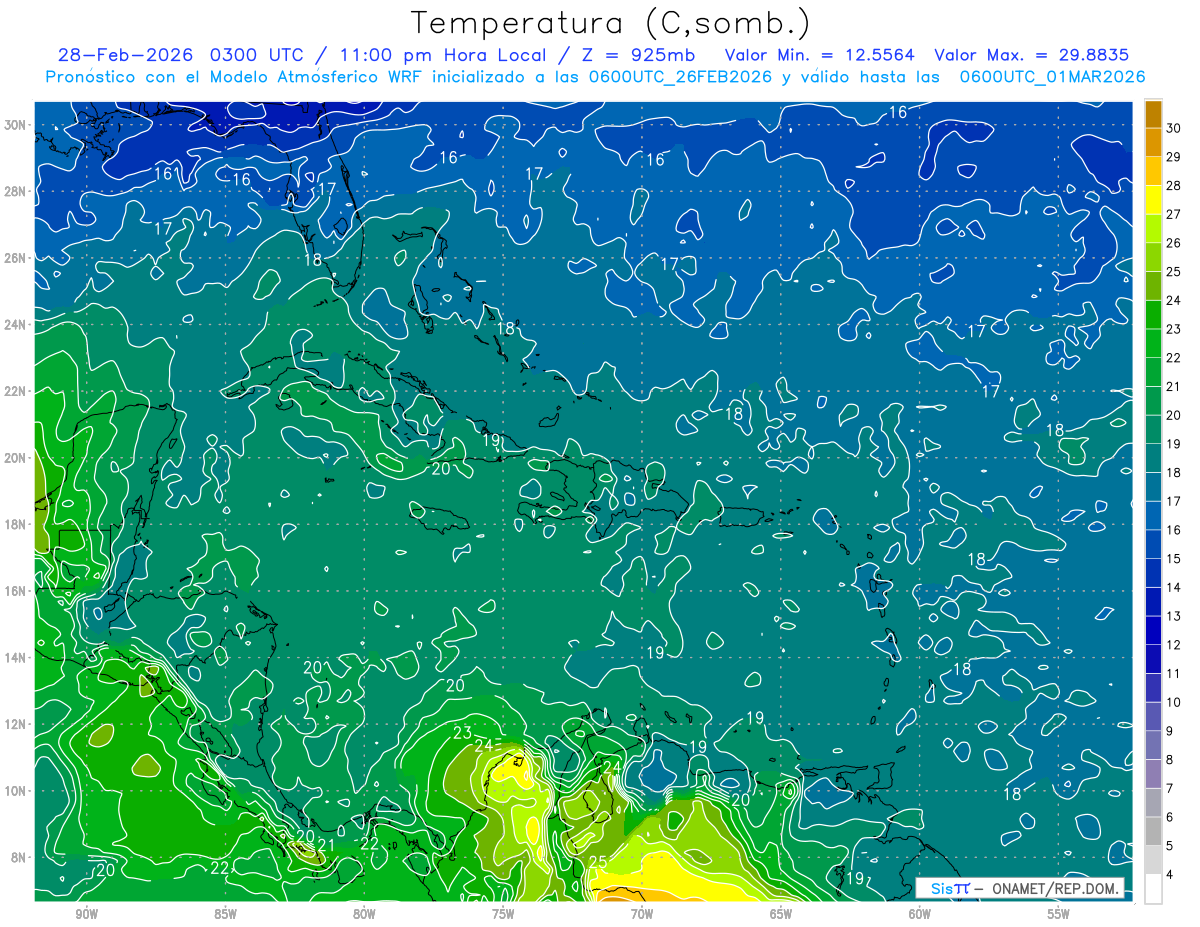Click the 80W longitude axis label

pyautogui.click(x=364, y=914)
